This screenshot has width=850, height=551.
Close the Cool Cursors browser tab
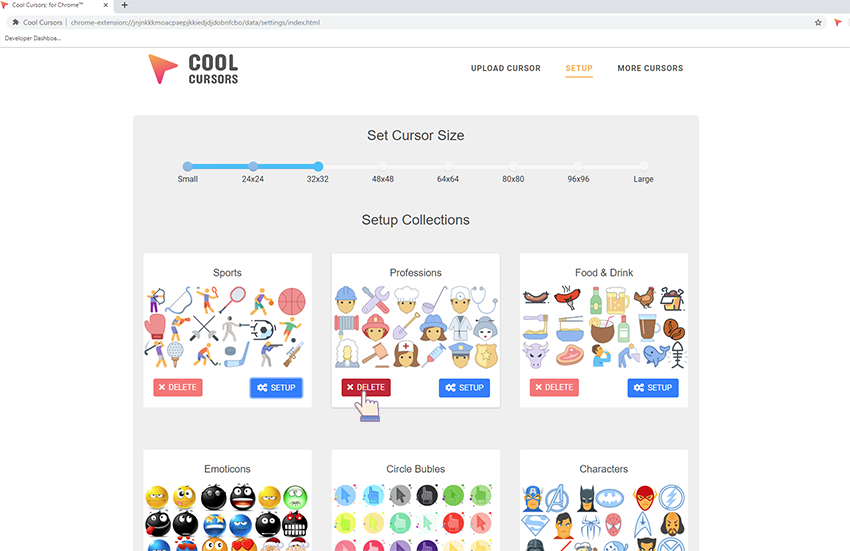[106, 5]
